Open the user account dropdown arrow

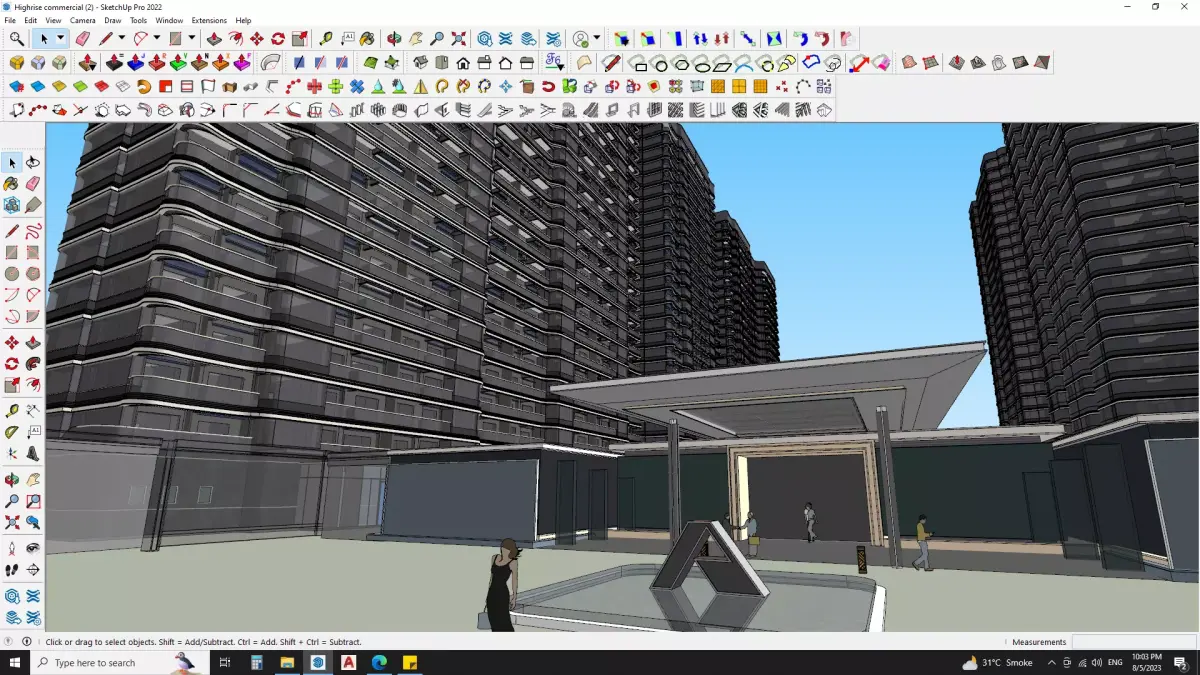click(597, 39)
